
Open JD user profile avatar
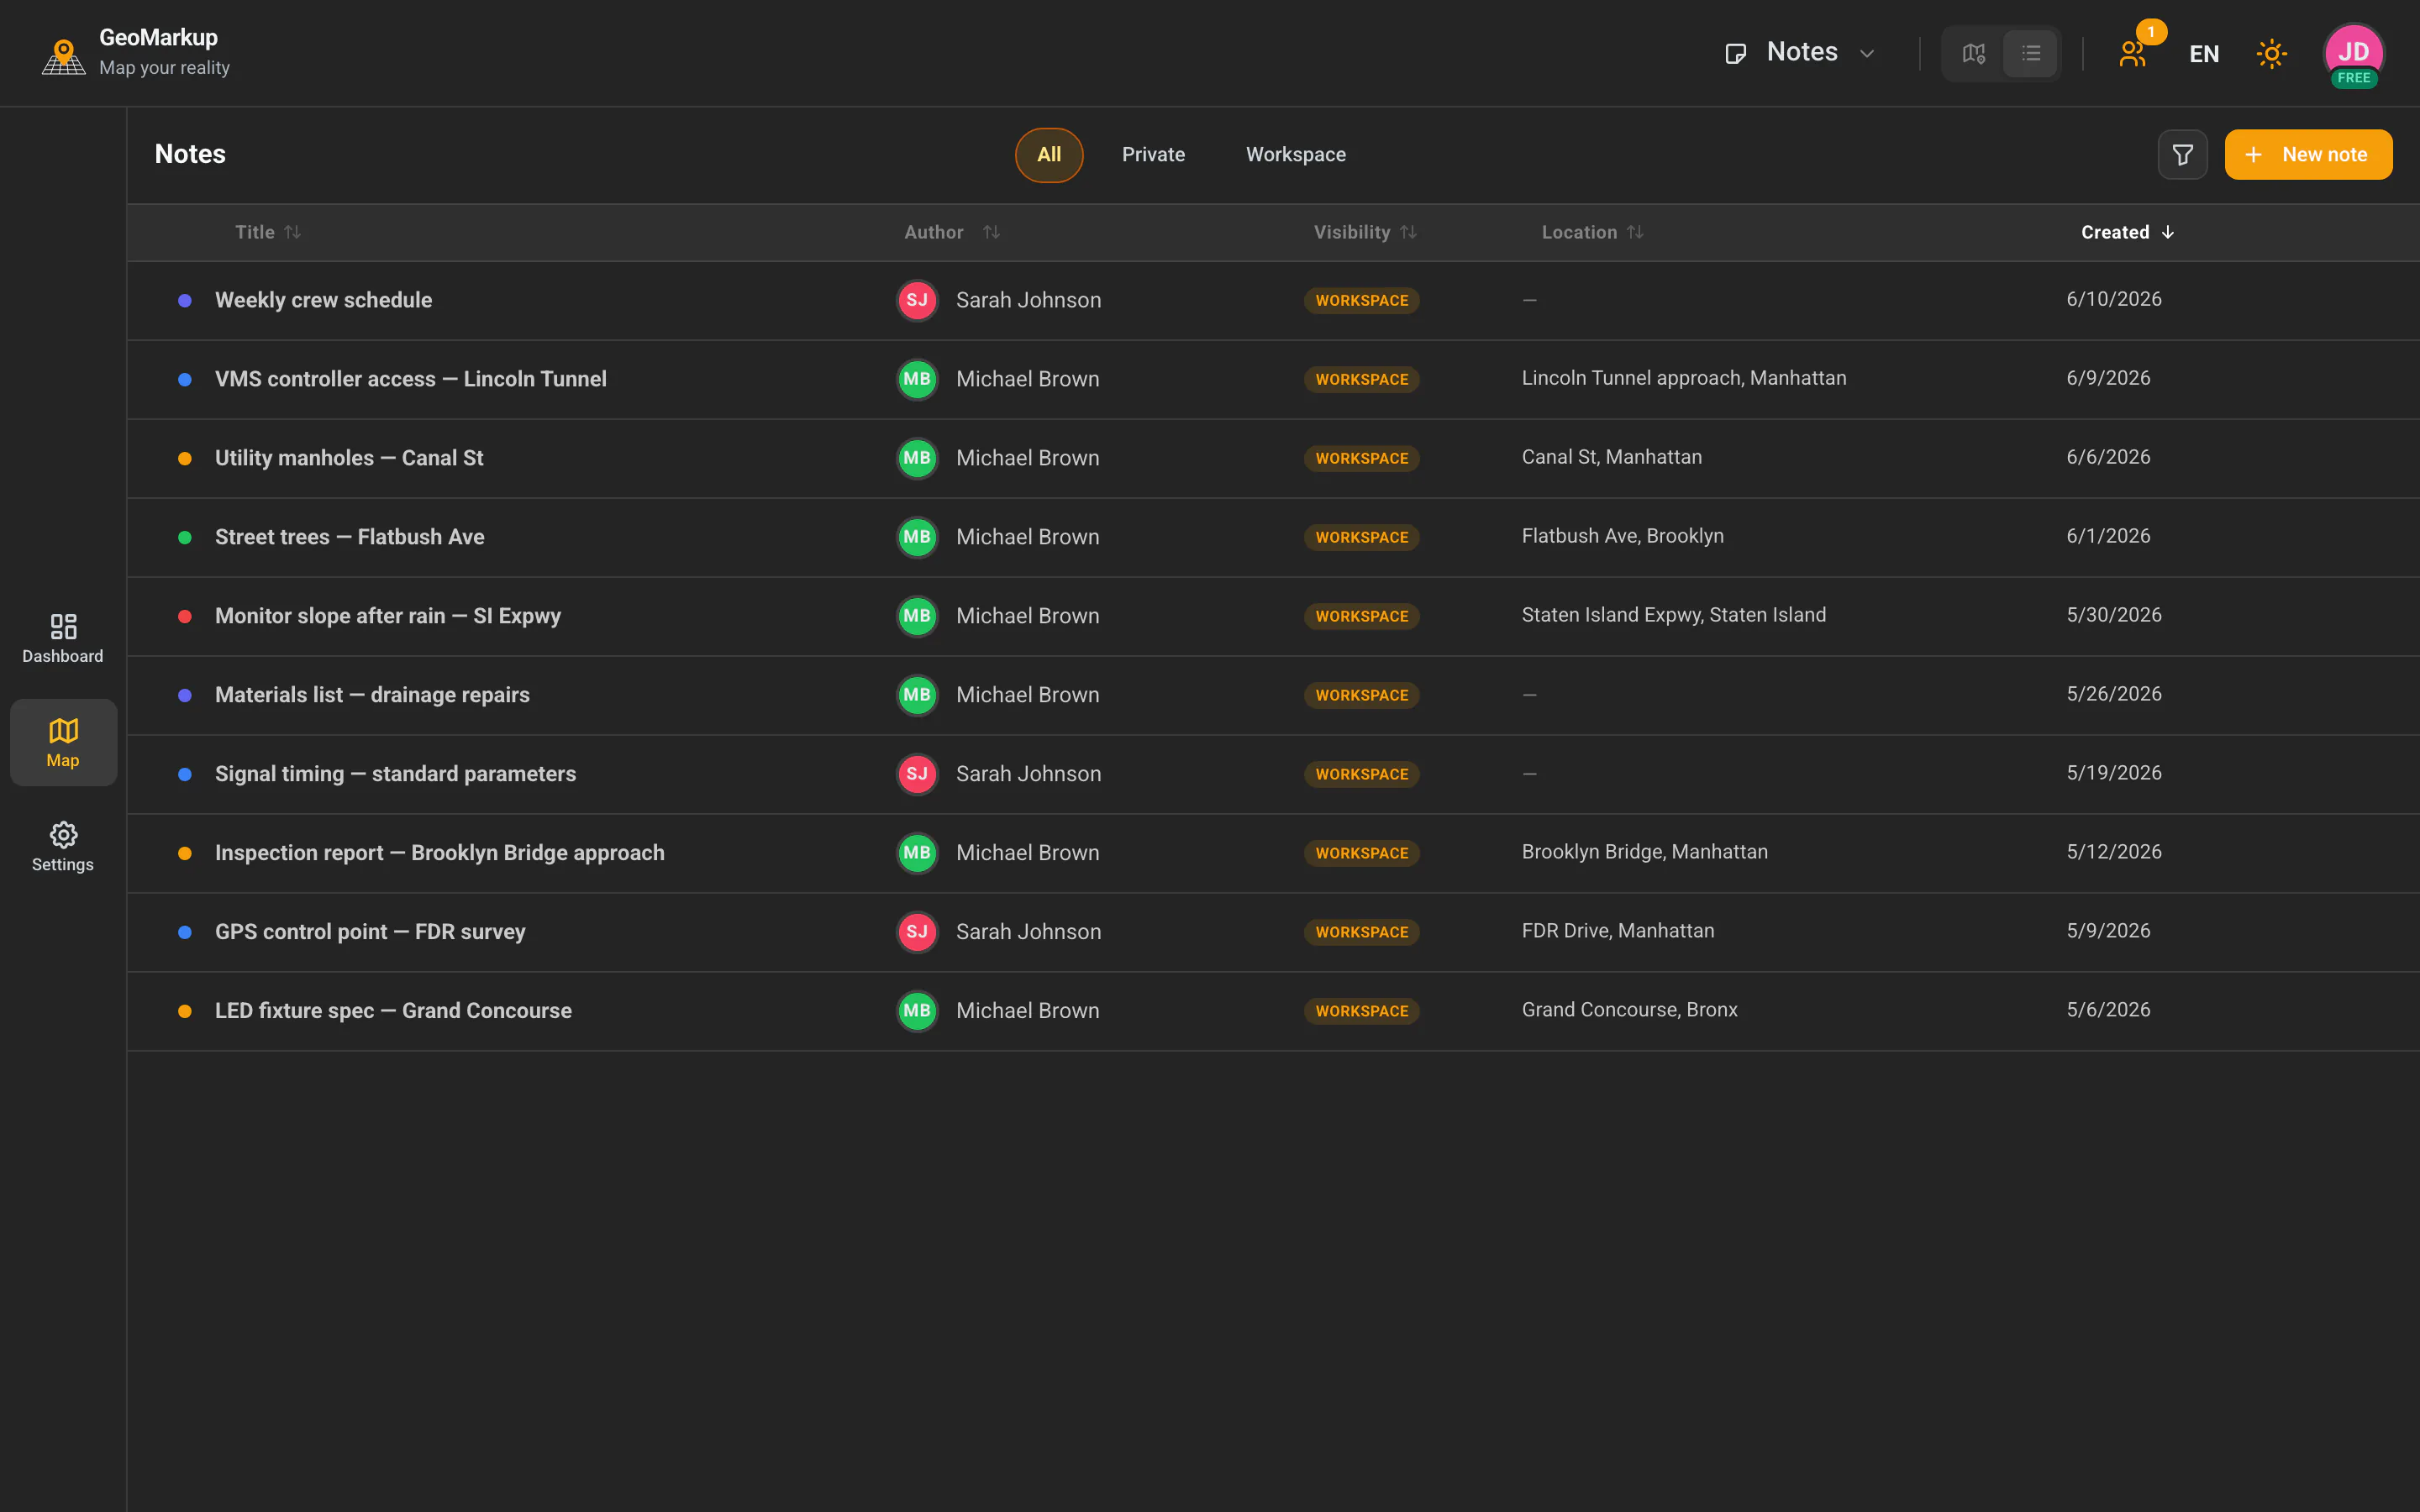pyautogui.click(x=2353, y=53)
